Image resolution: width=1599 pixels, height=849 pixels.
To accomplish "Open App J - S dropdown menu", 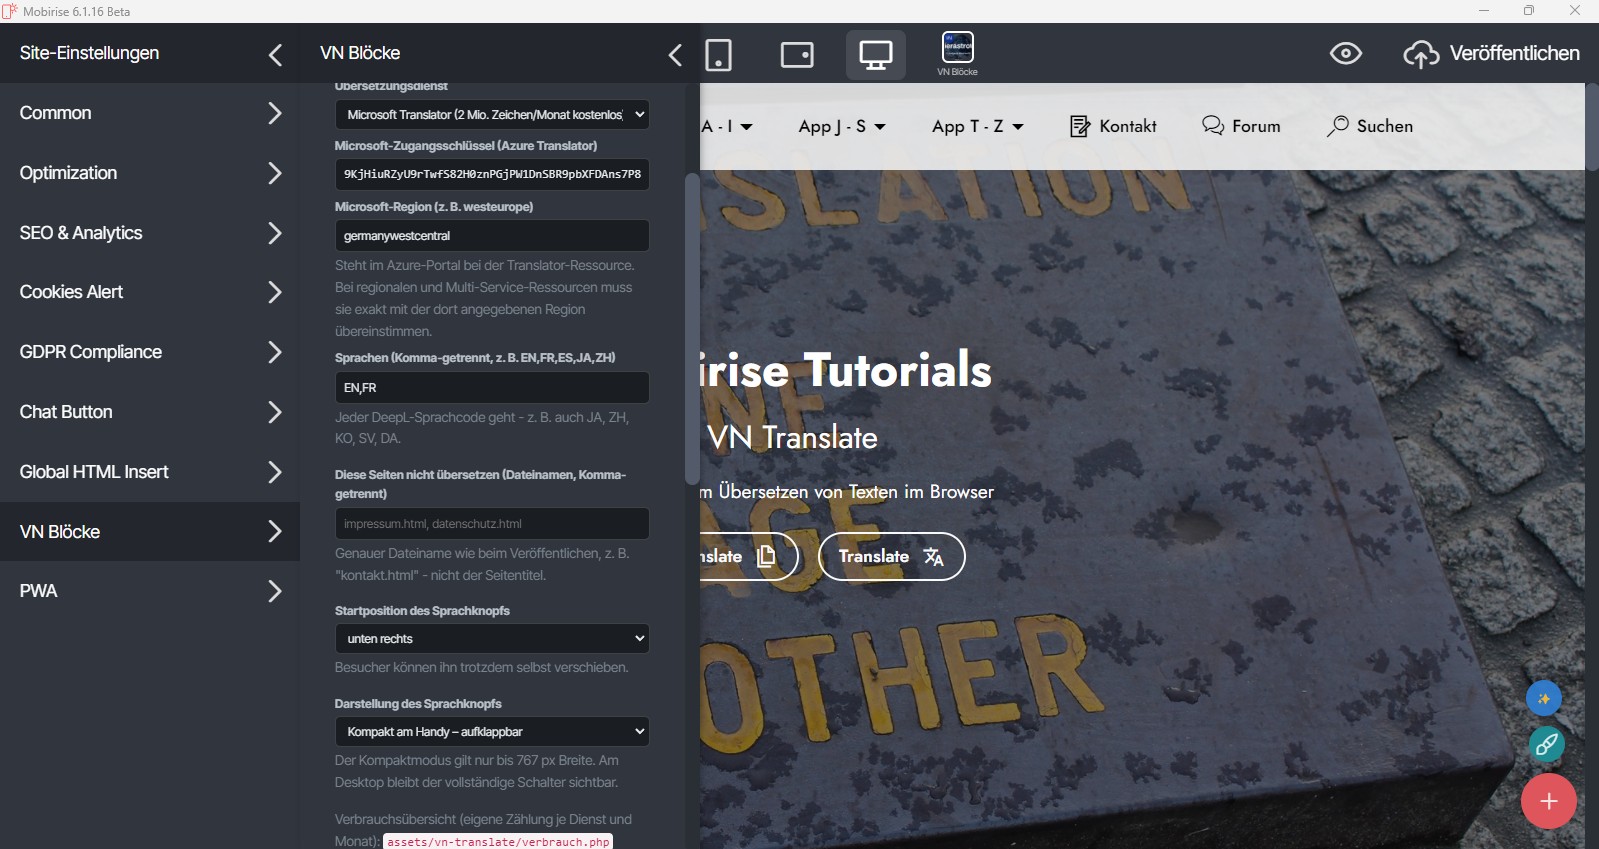I will click(x=842, y=126).
